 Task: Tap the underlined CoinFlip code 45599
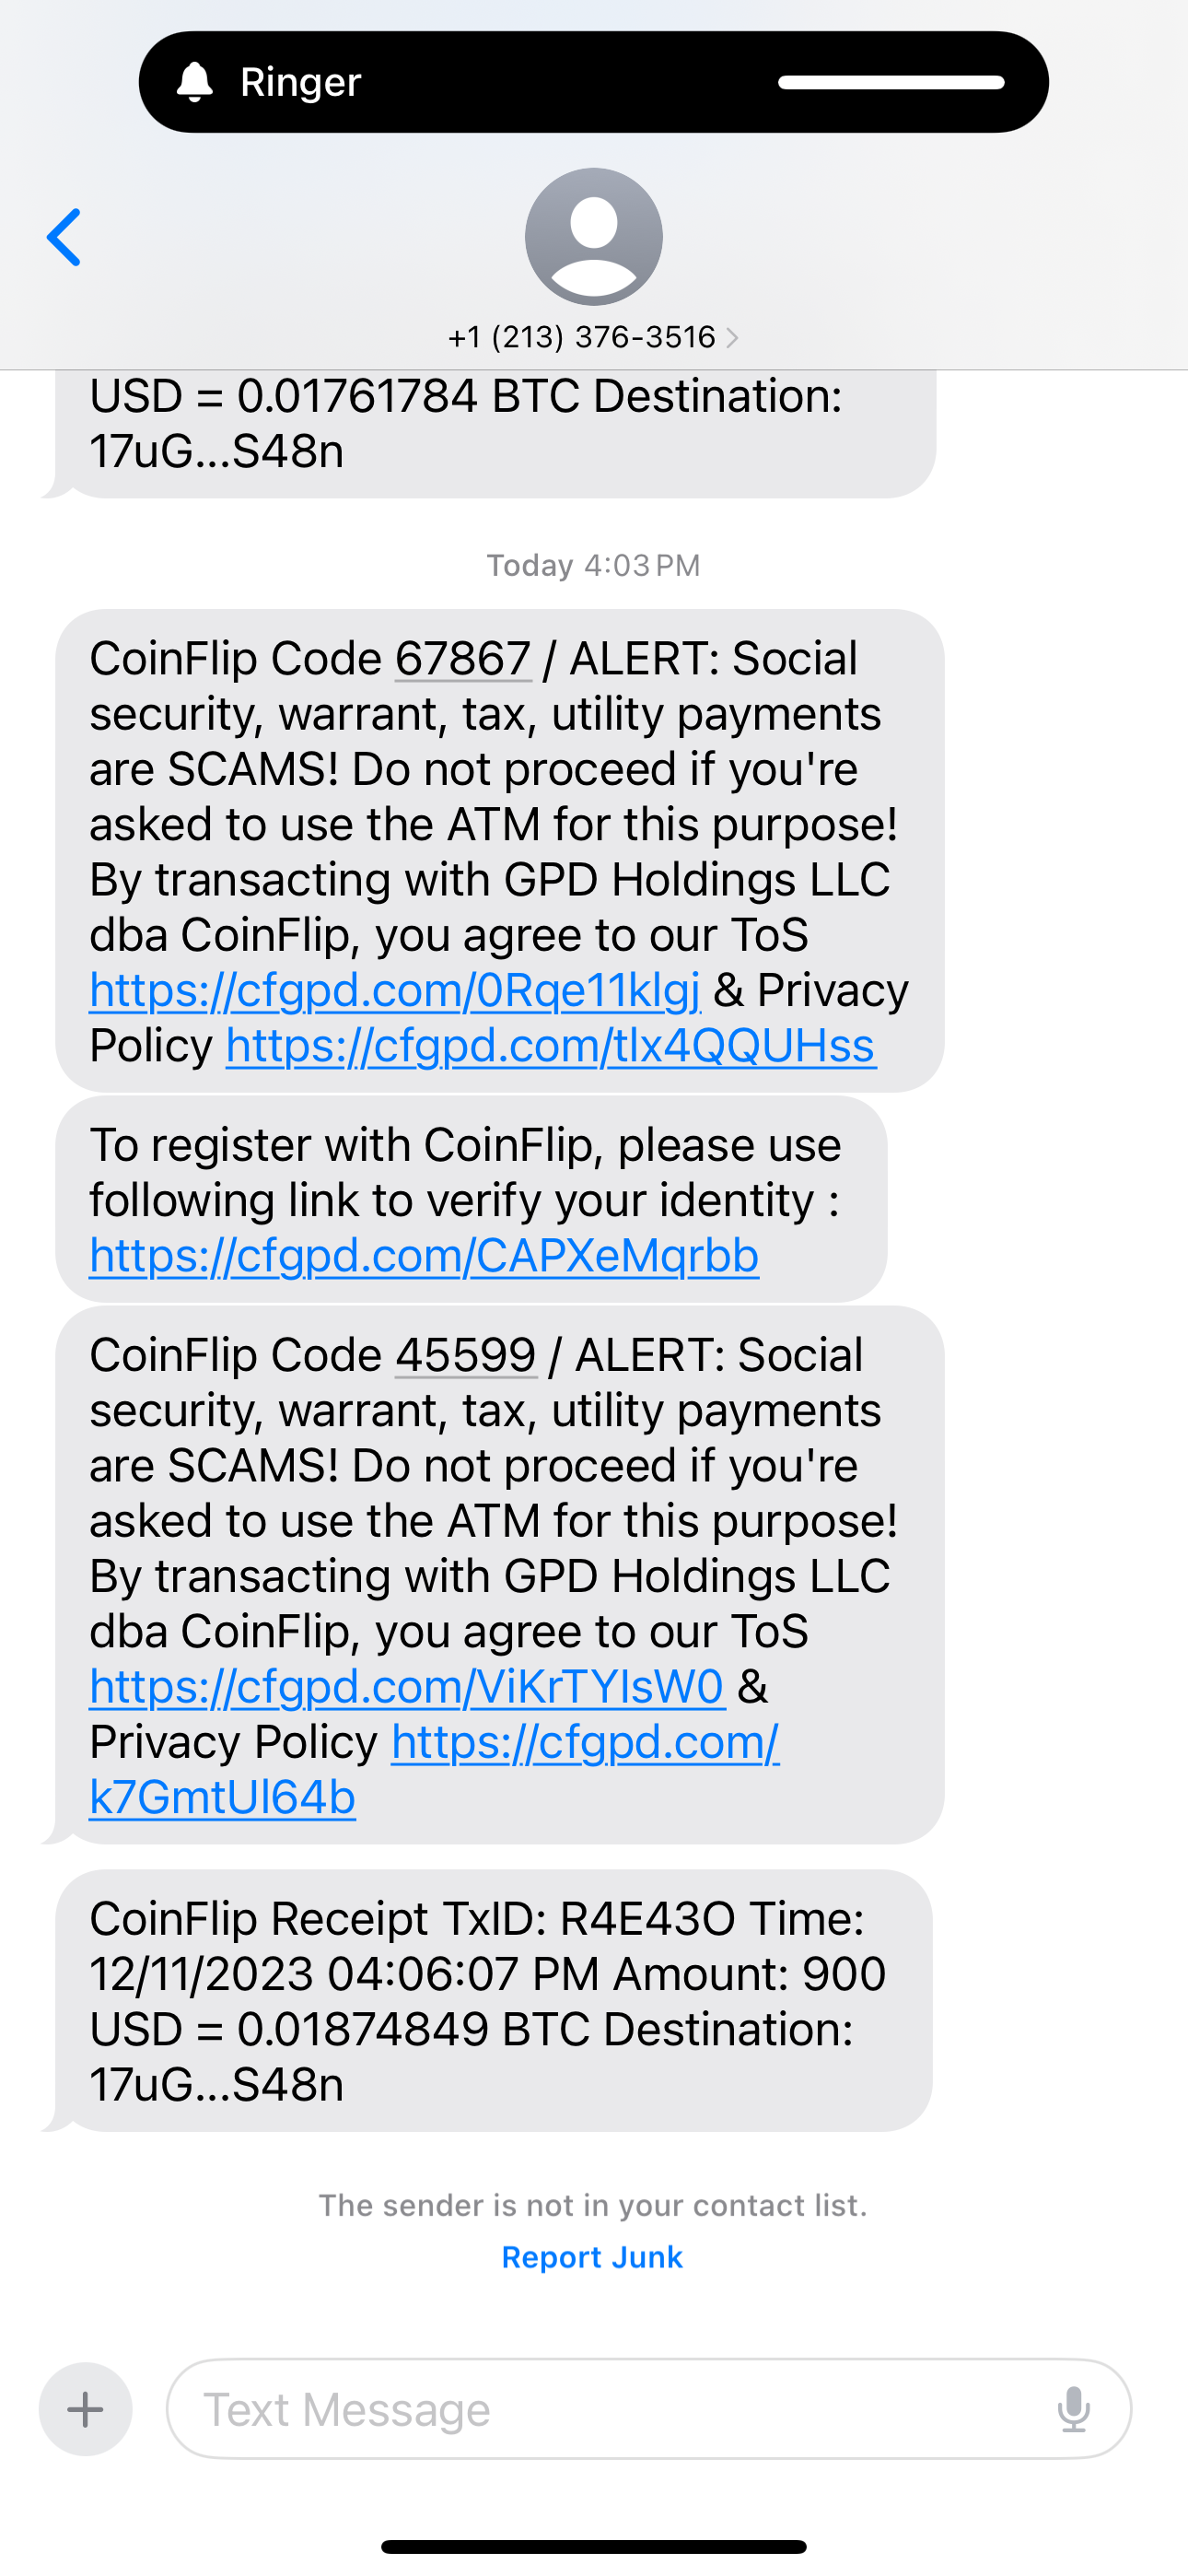[x=466, y=1356]
